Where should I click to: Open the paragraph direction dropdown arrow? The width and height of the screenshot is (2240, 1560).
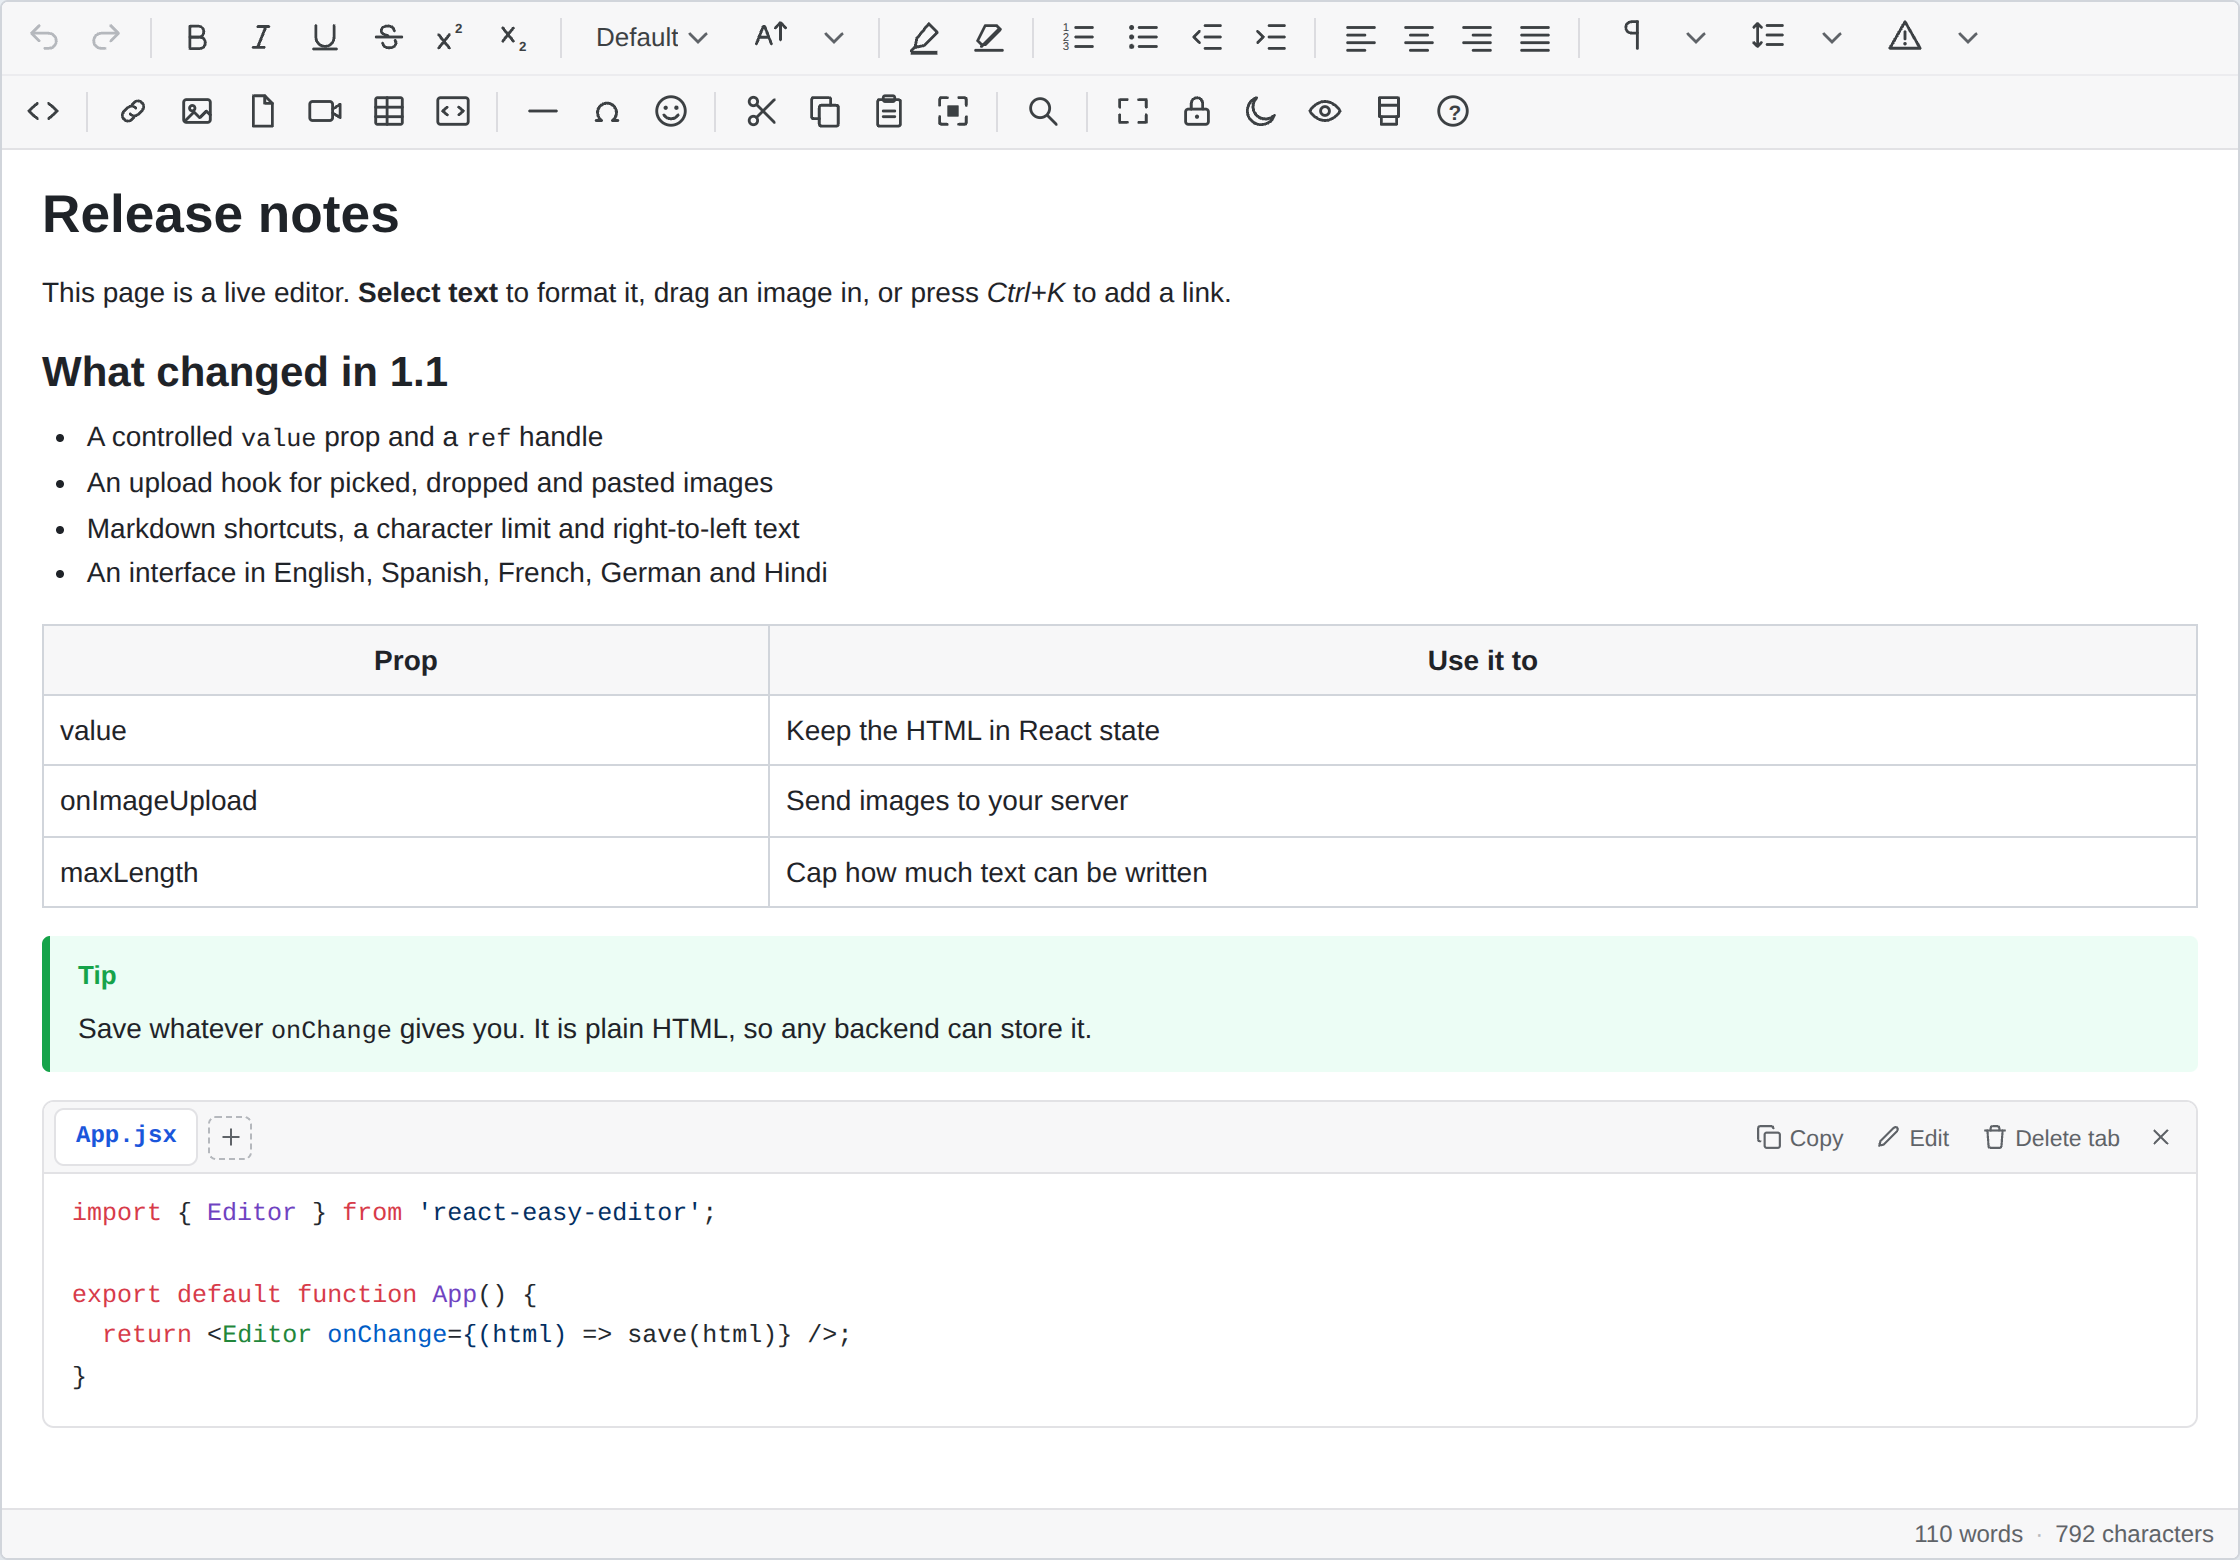tap(1695, 38)
